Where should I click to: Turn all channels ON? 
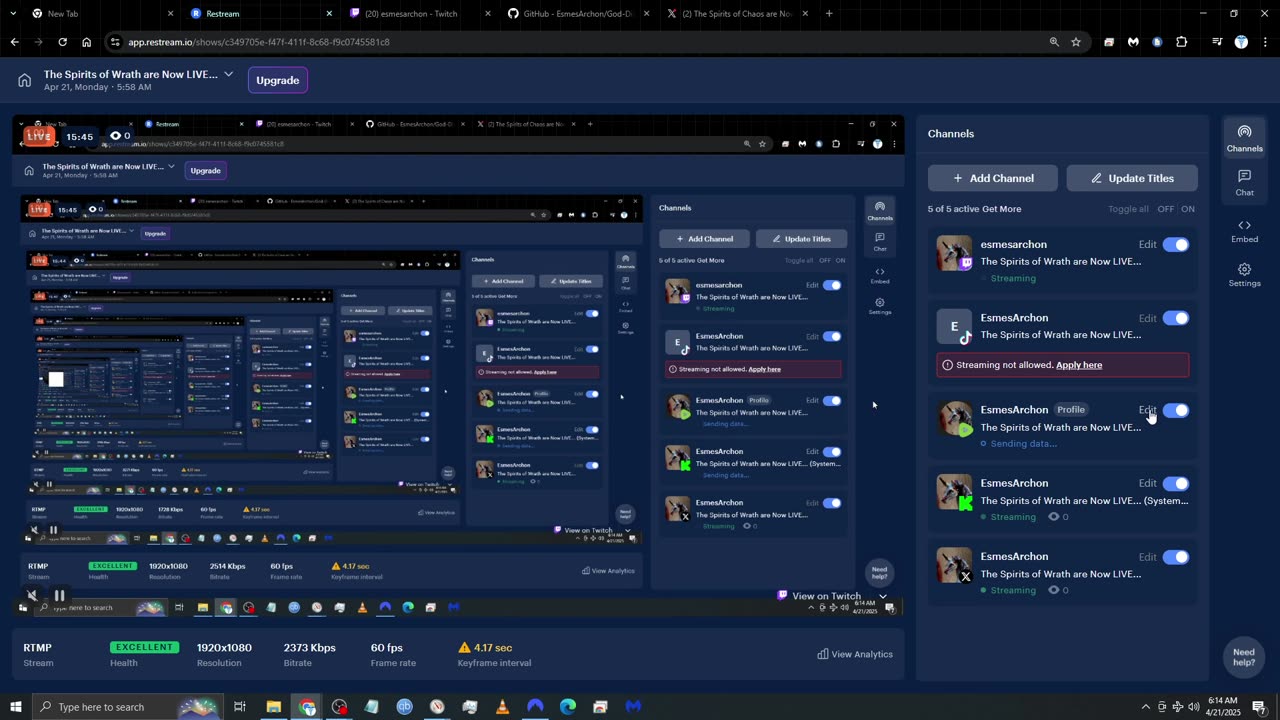(x=1188, y=209)
